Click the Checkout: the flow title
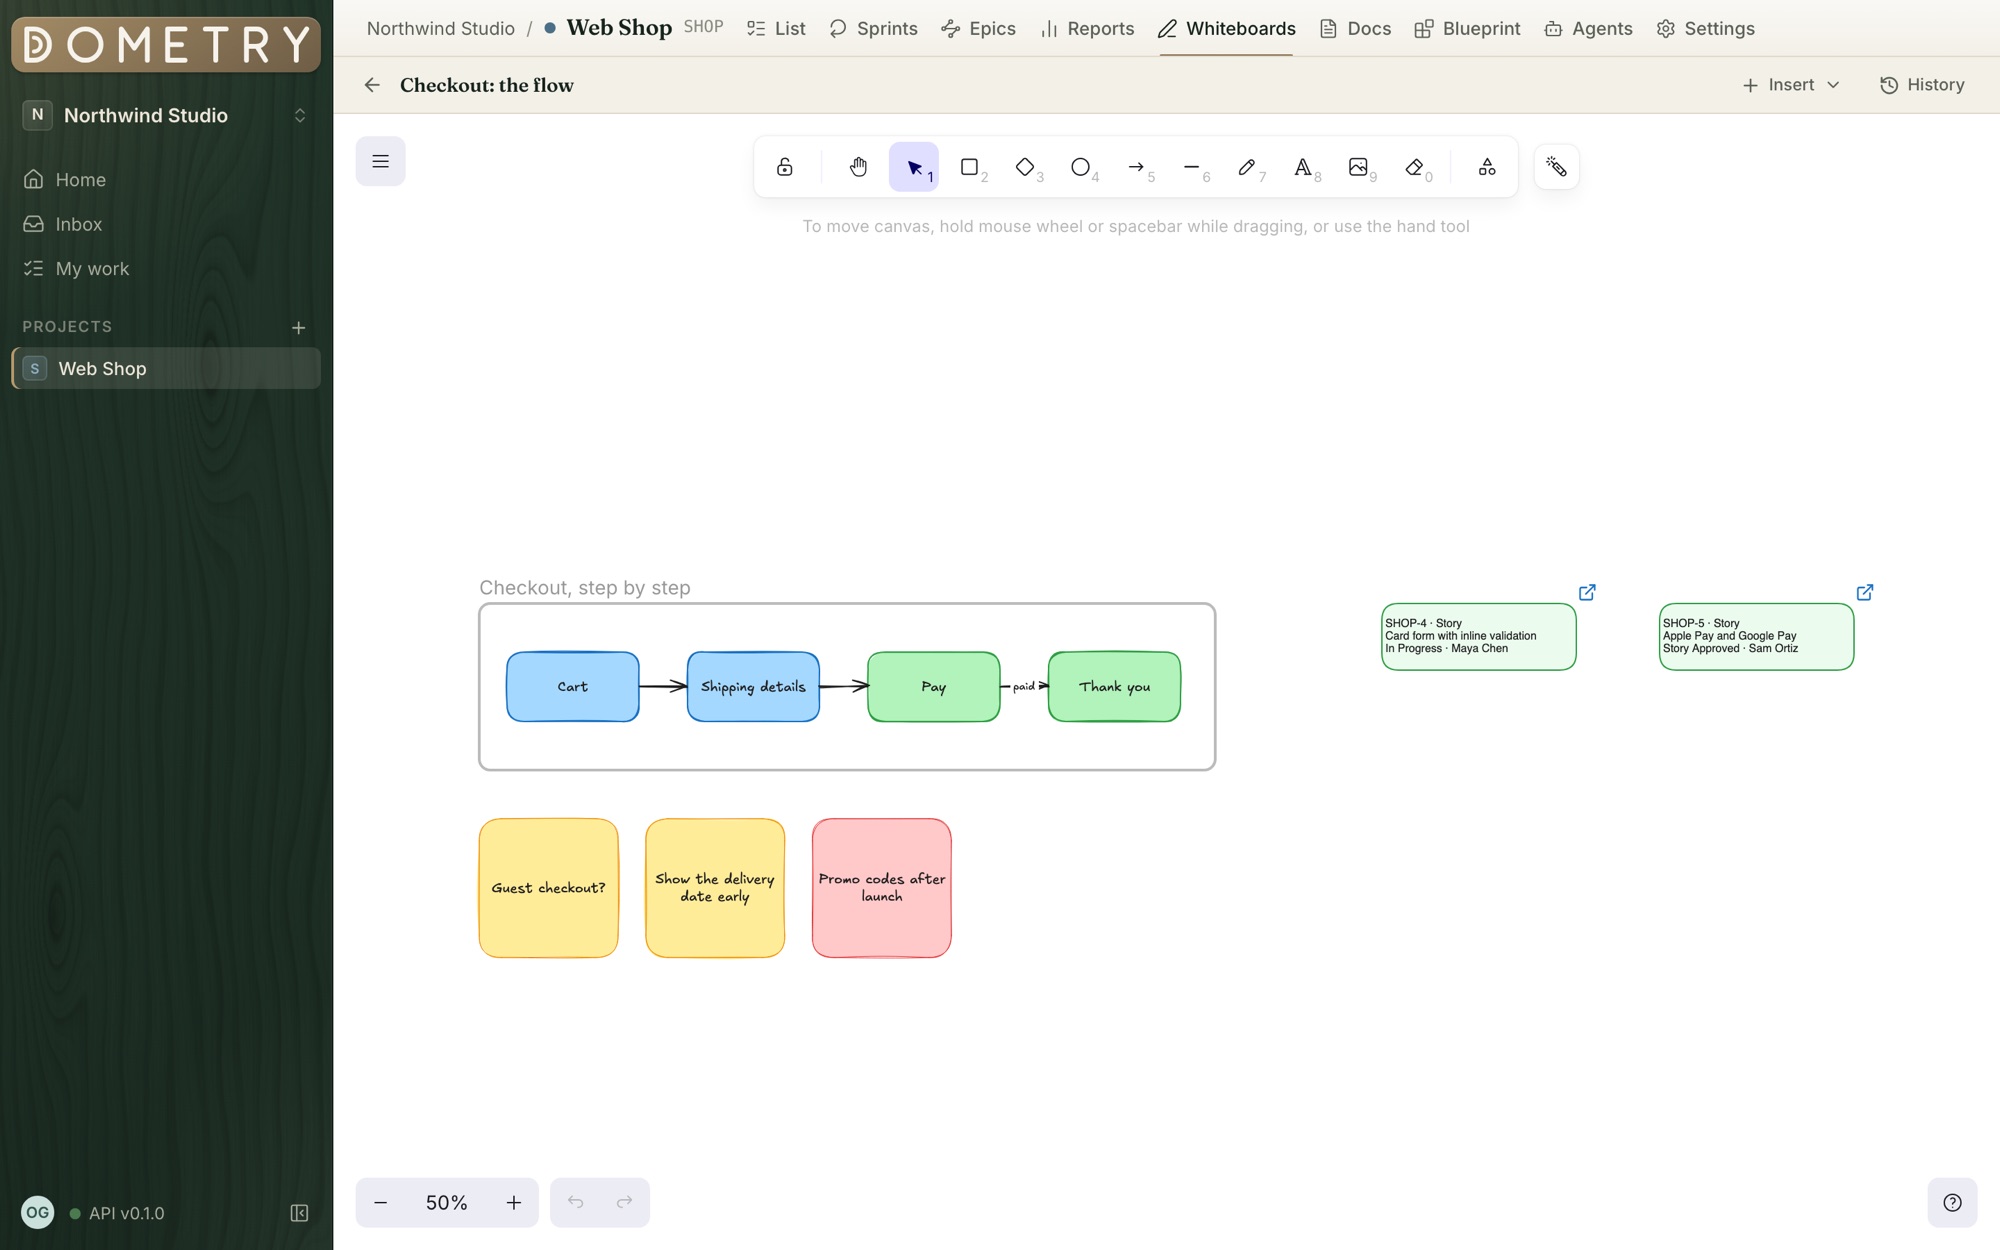Screen dimensions: 2000x1250 coord(487,85)
